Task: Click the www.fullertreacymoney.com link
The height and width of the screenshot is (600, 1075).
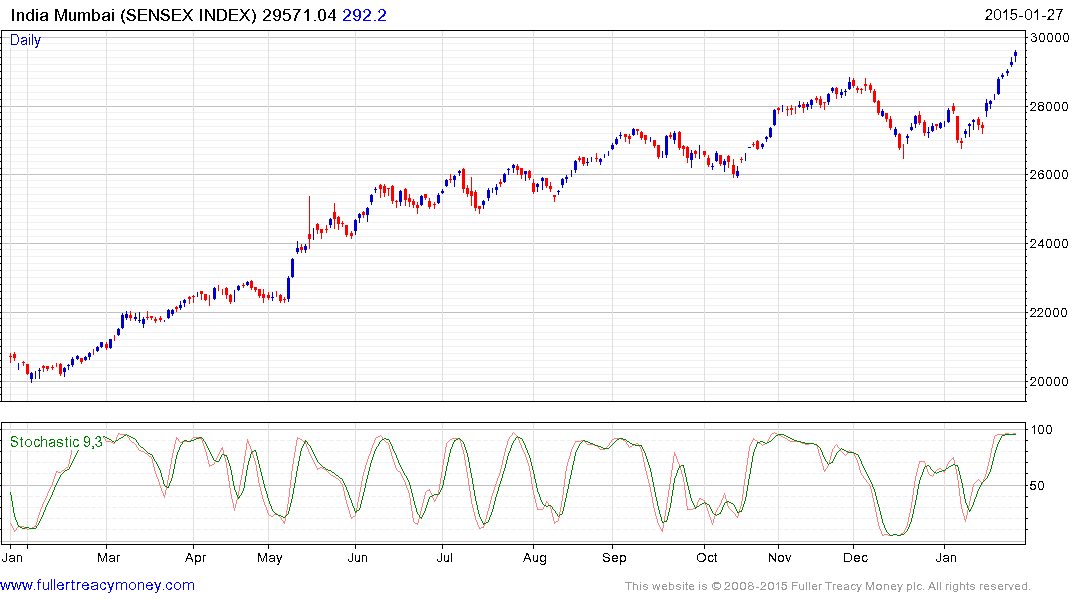Action: point(97,585)
